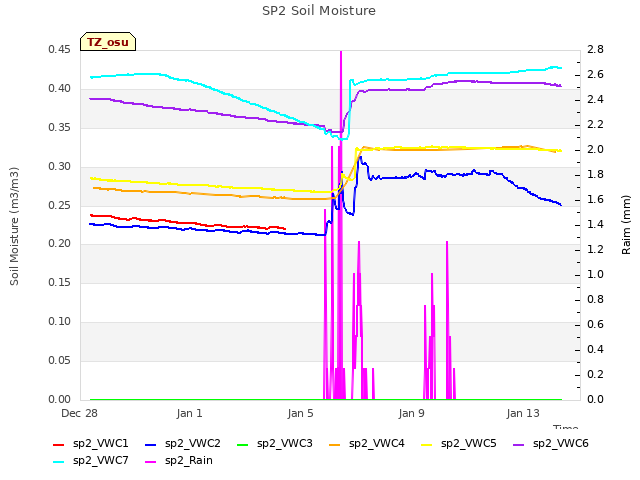Click the Raim (mm) right axis label
640x480 pixels.
coord(626,225)
